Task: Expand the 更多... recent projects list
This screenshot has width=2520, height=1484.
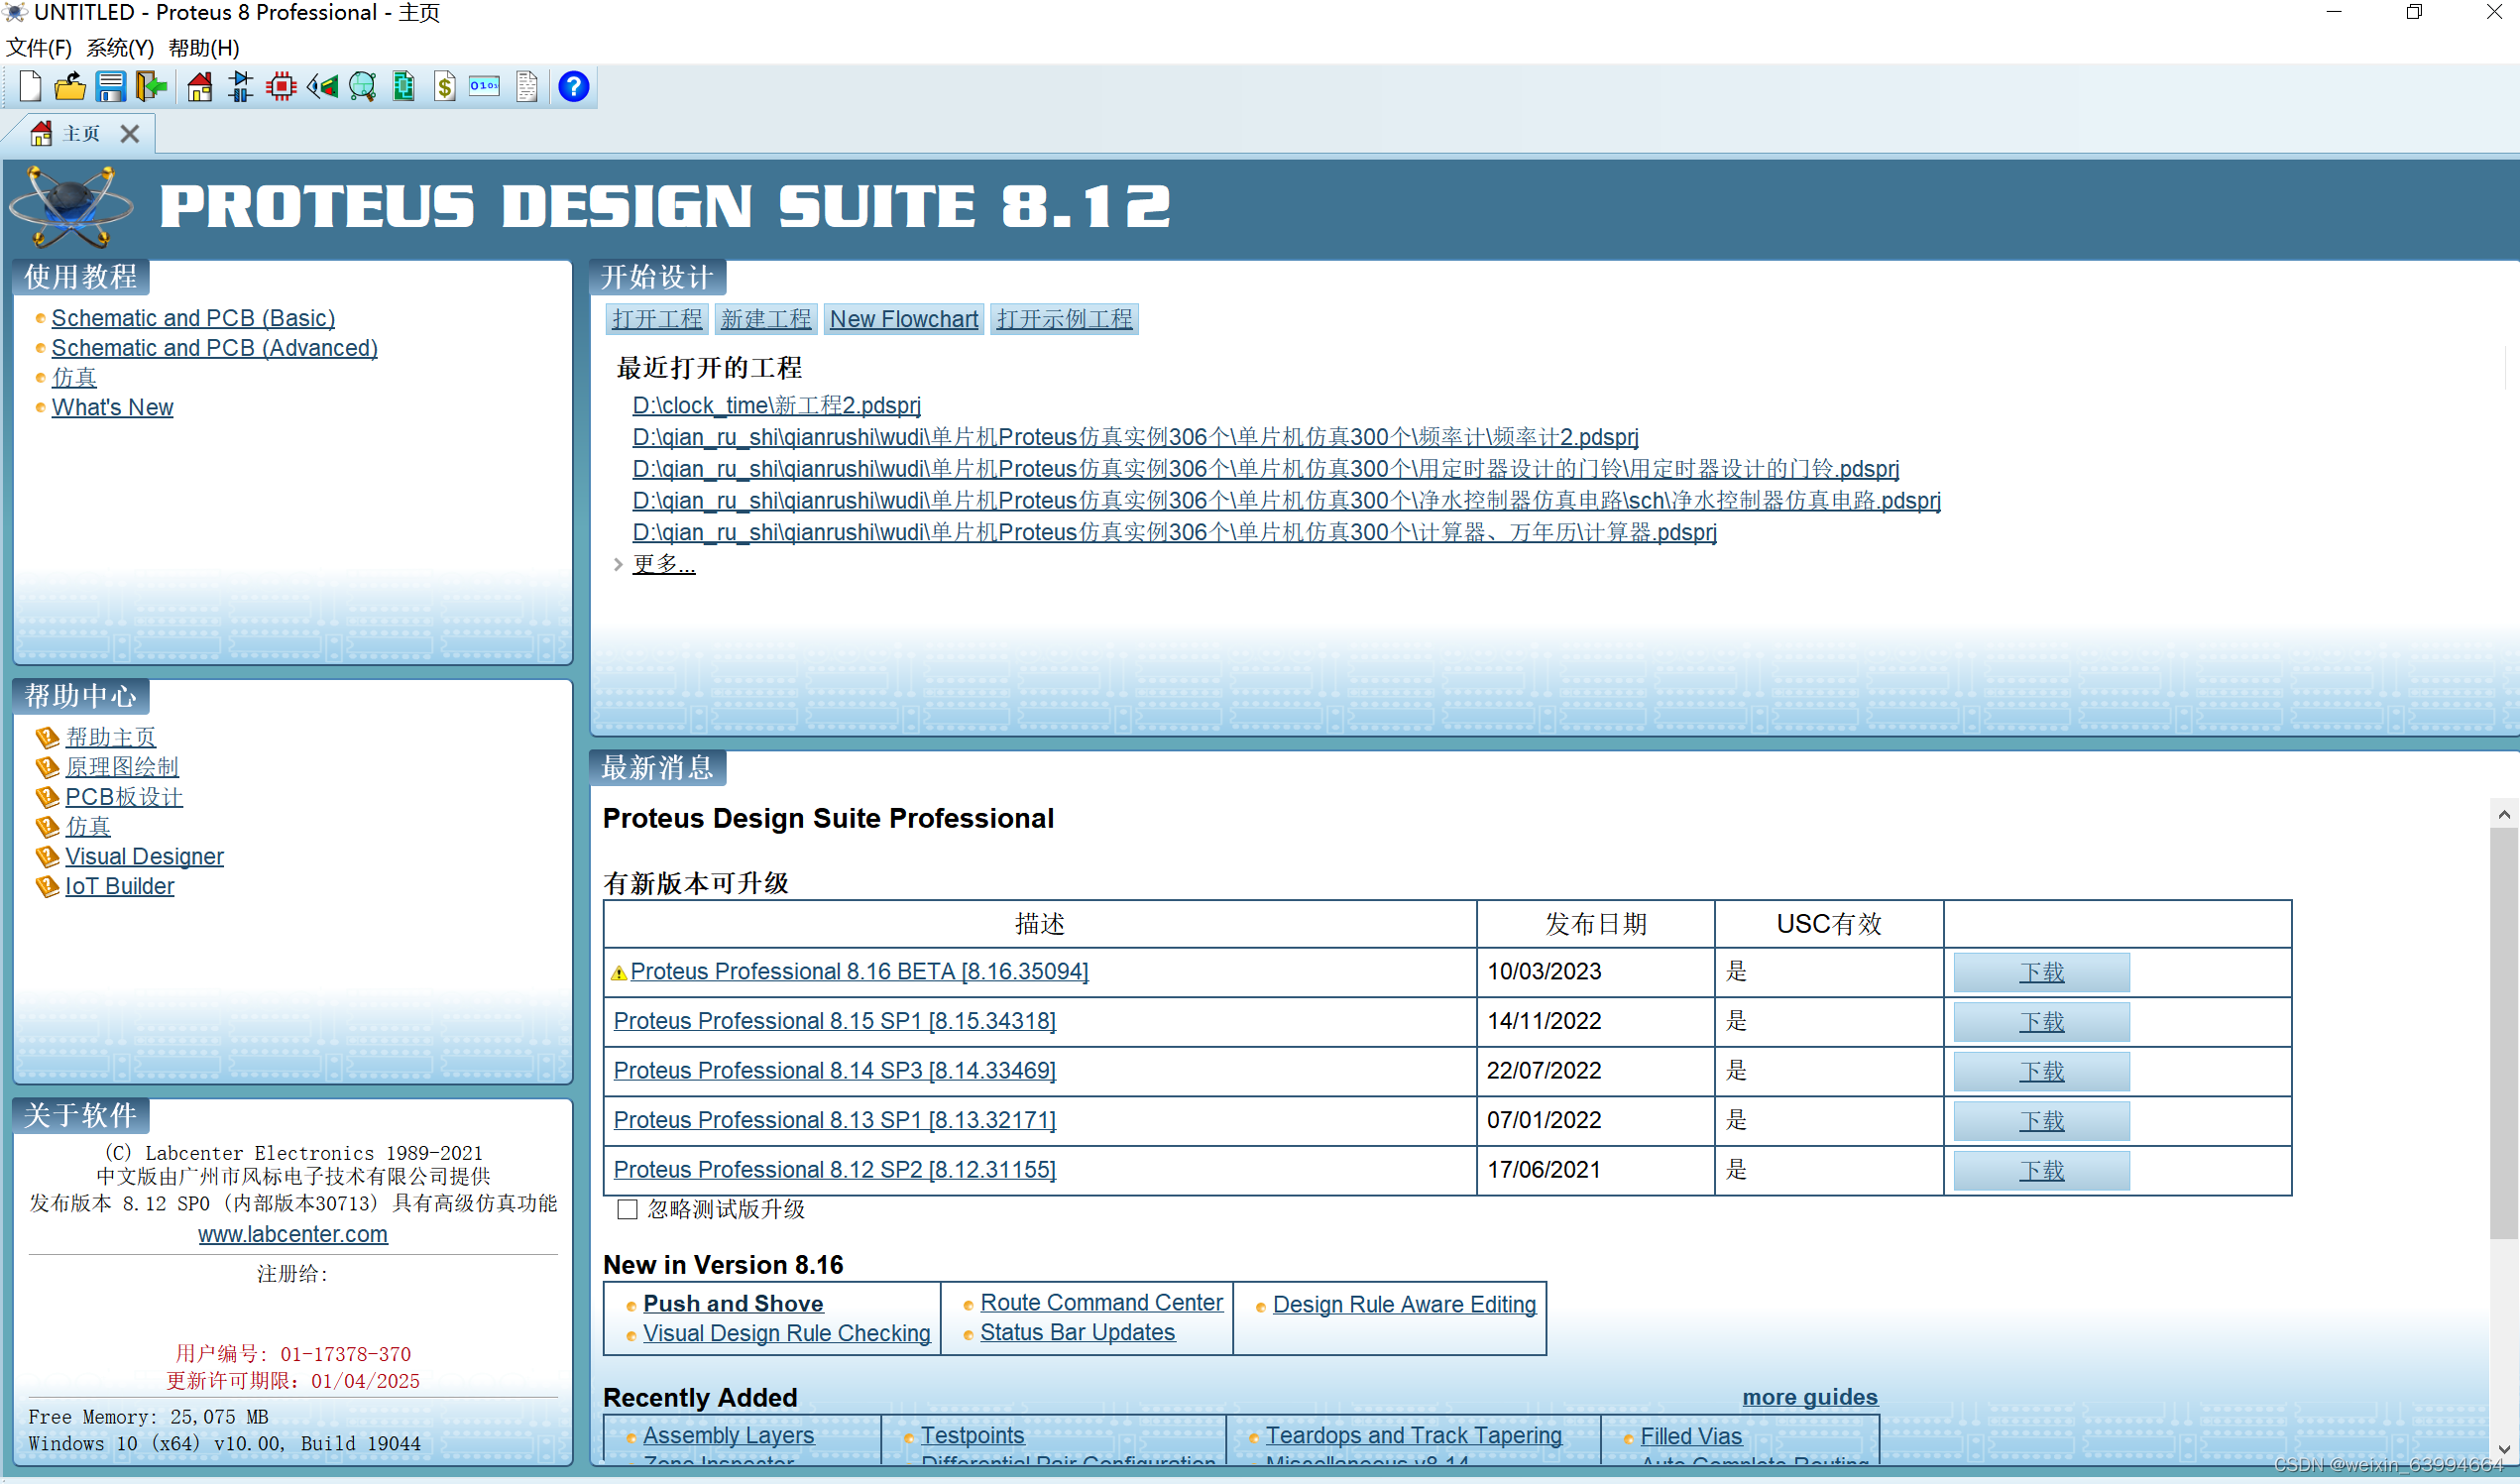Action: click(663, 564)
